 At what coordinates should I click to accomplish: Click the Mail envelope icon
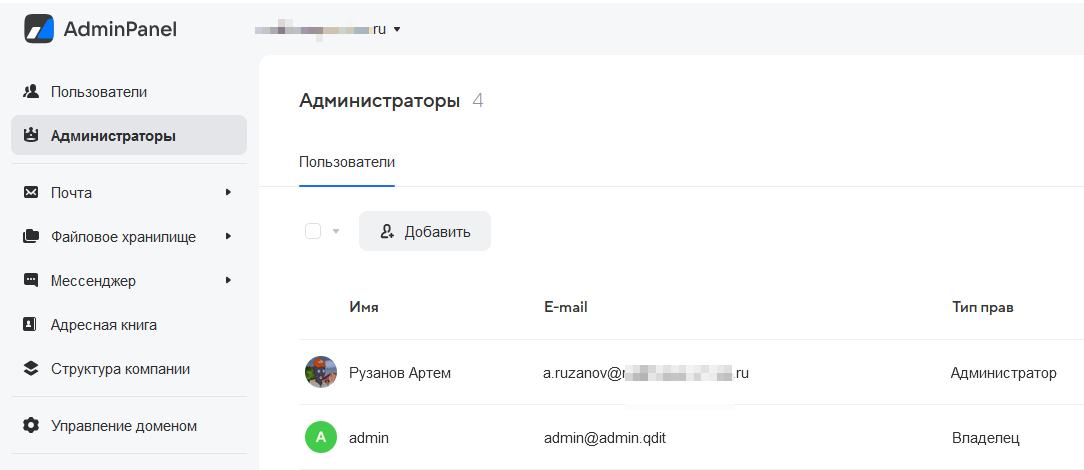point(30,193)
